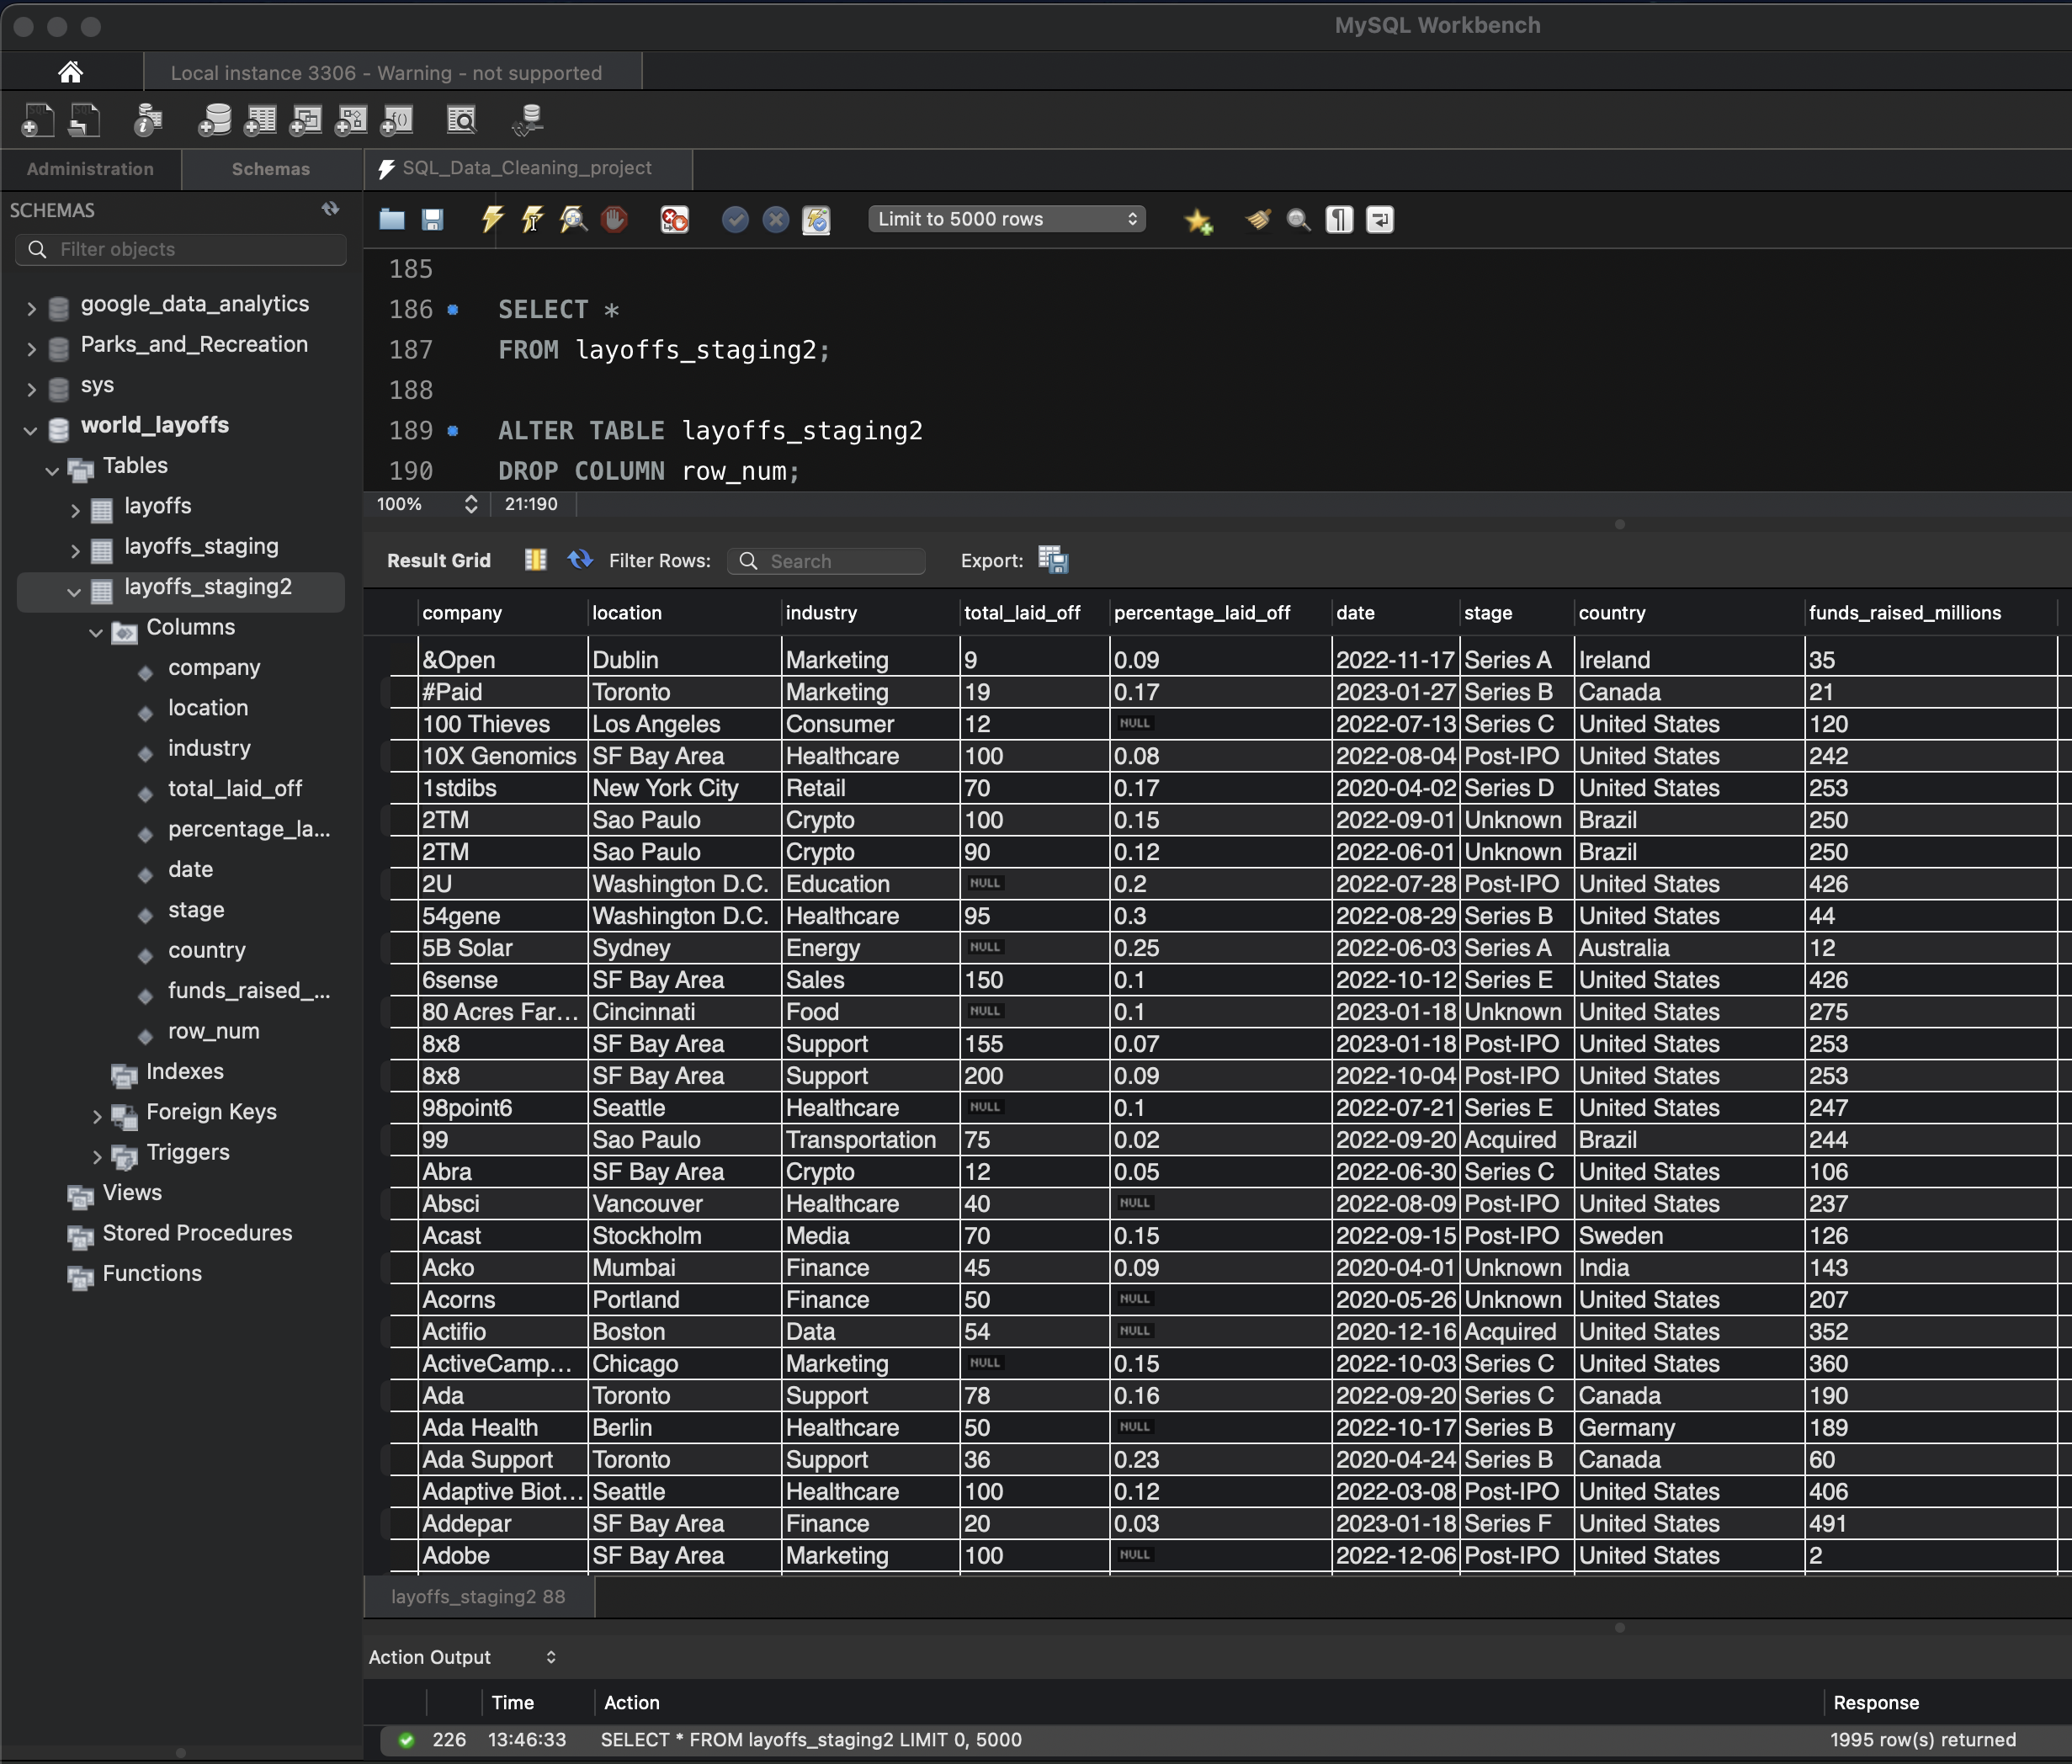The height and width of the screenshot is (1764, 2072).
Task: Click the find magnifier icon in editor toolbar
Action: pyautogui.click(x=1298, y=220)
